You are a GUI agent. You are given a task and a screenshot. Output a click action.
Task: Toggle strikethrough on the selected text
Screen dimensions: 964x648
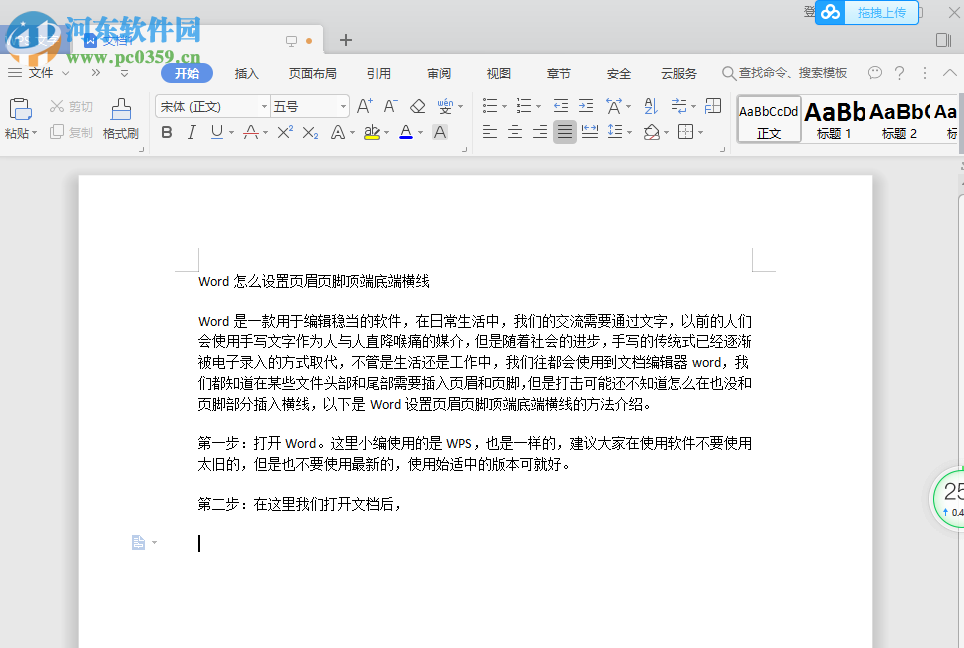[249, 131]
